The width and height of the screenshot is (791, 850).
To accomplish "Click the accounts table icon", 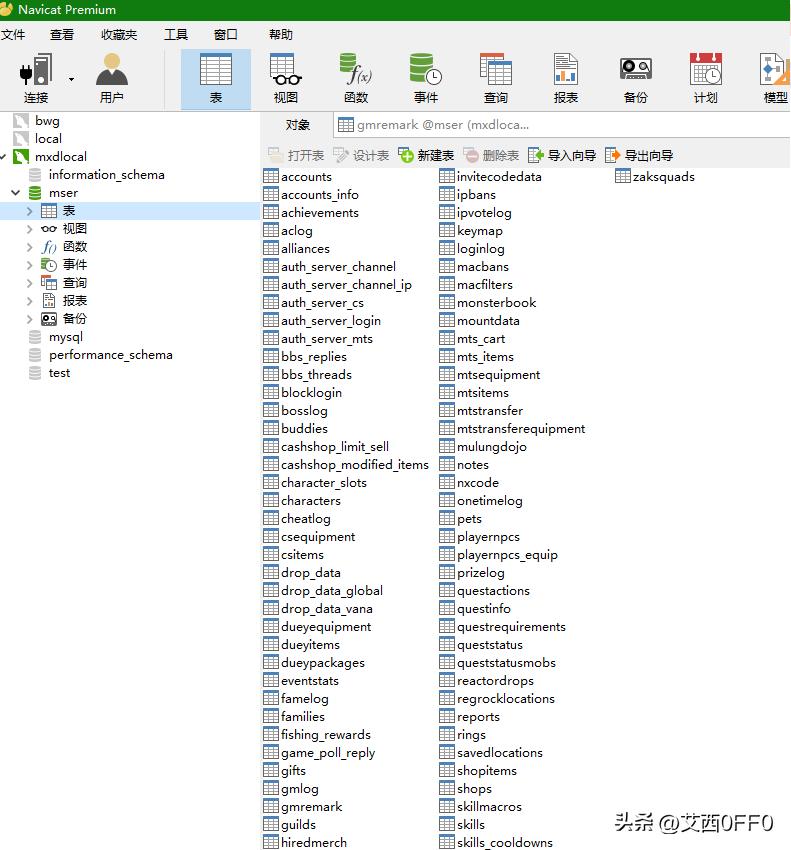I will point(271,176).
